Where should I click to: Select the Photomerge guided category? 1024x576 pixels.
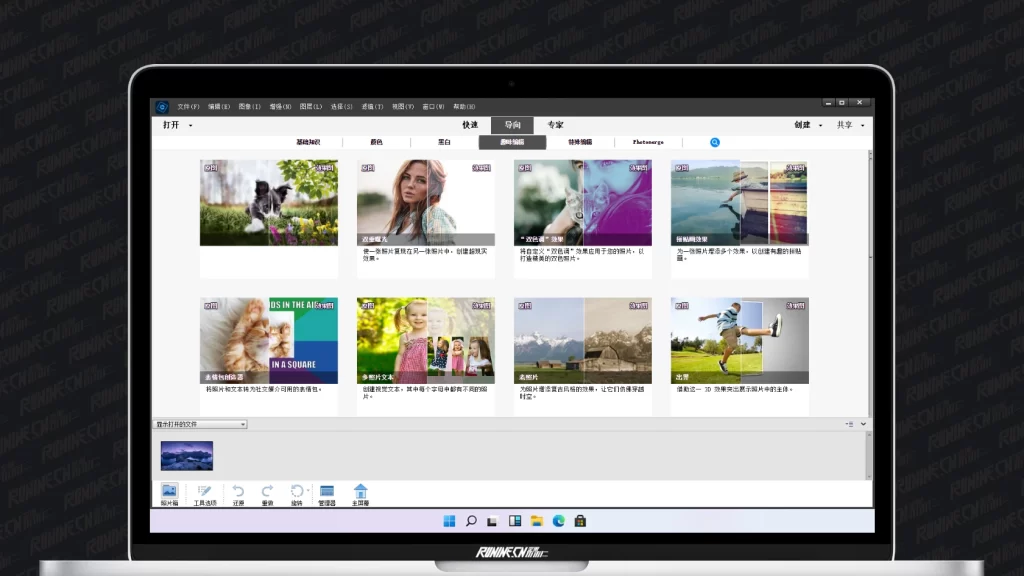(648, 142)
